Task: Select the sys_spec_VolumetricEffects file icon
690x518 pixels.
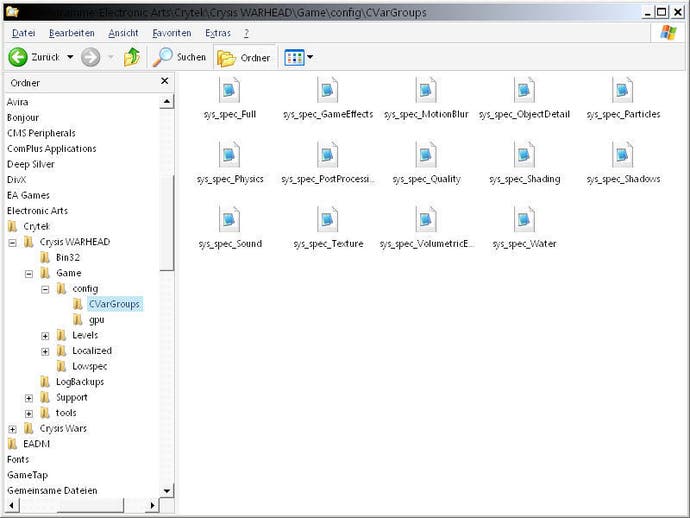Action: click(x=426, y=219)
